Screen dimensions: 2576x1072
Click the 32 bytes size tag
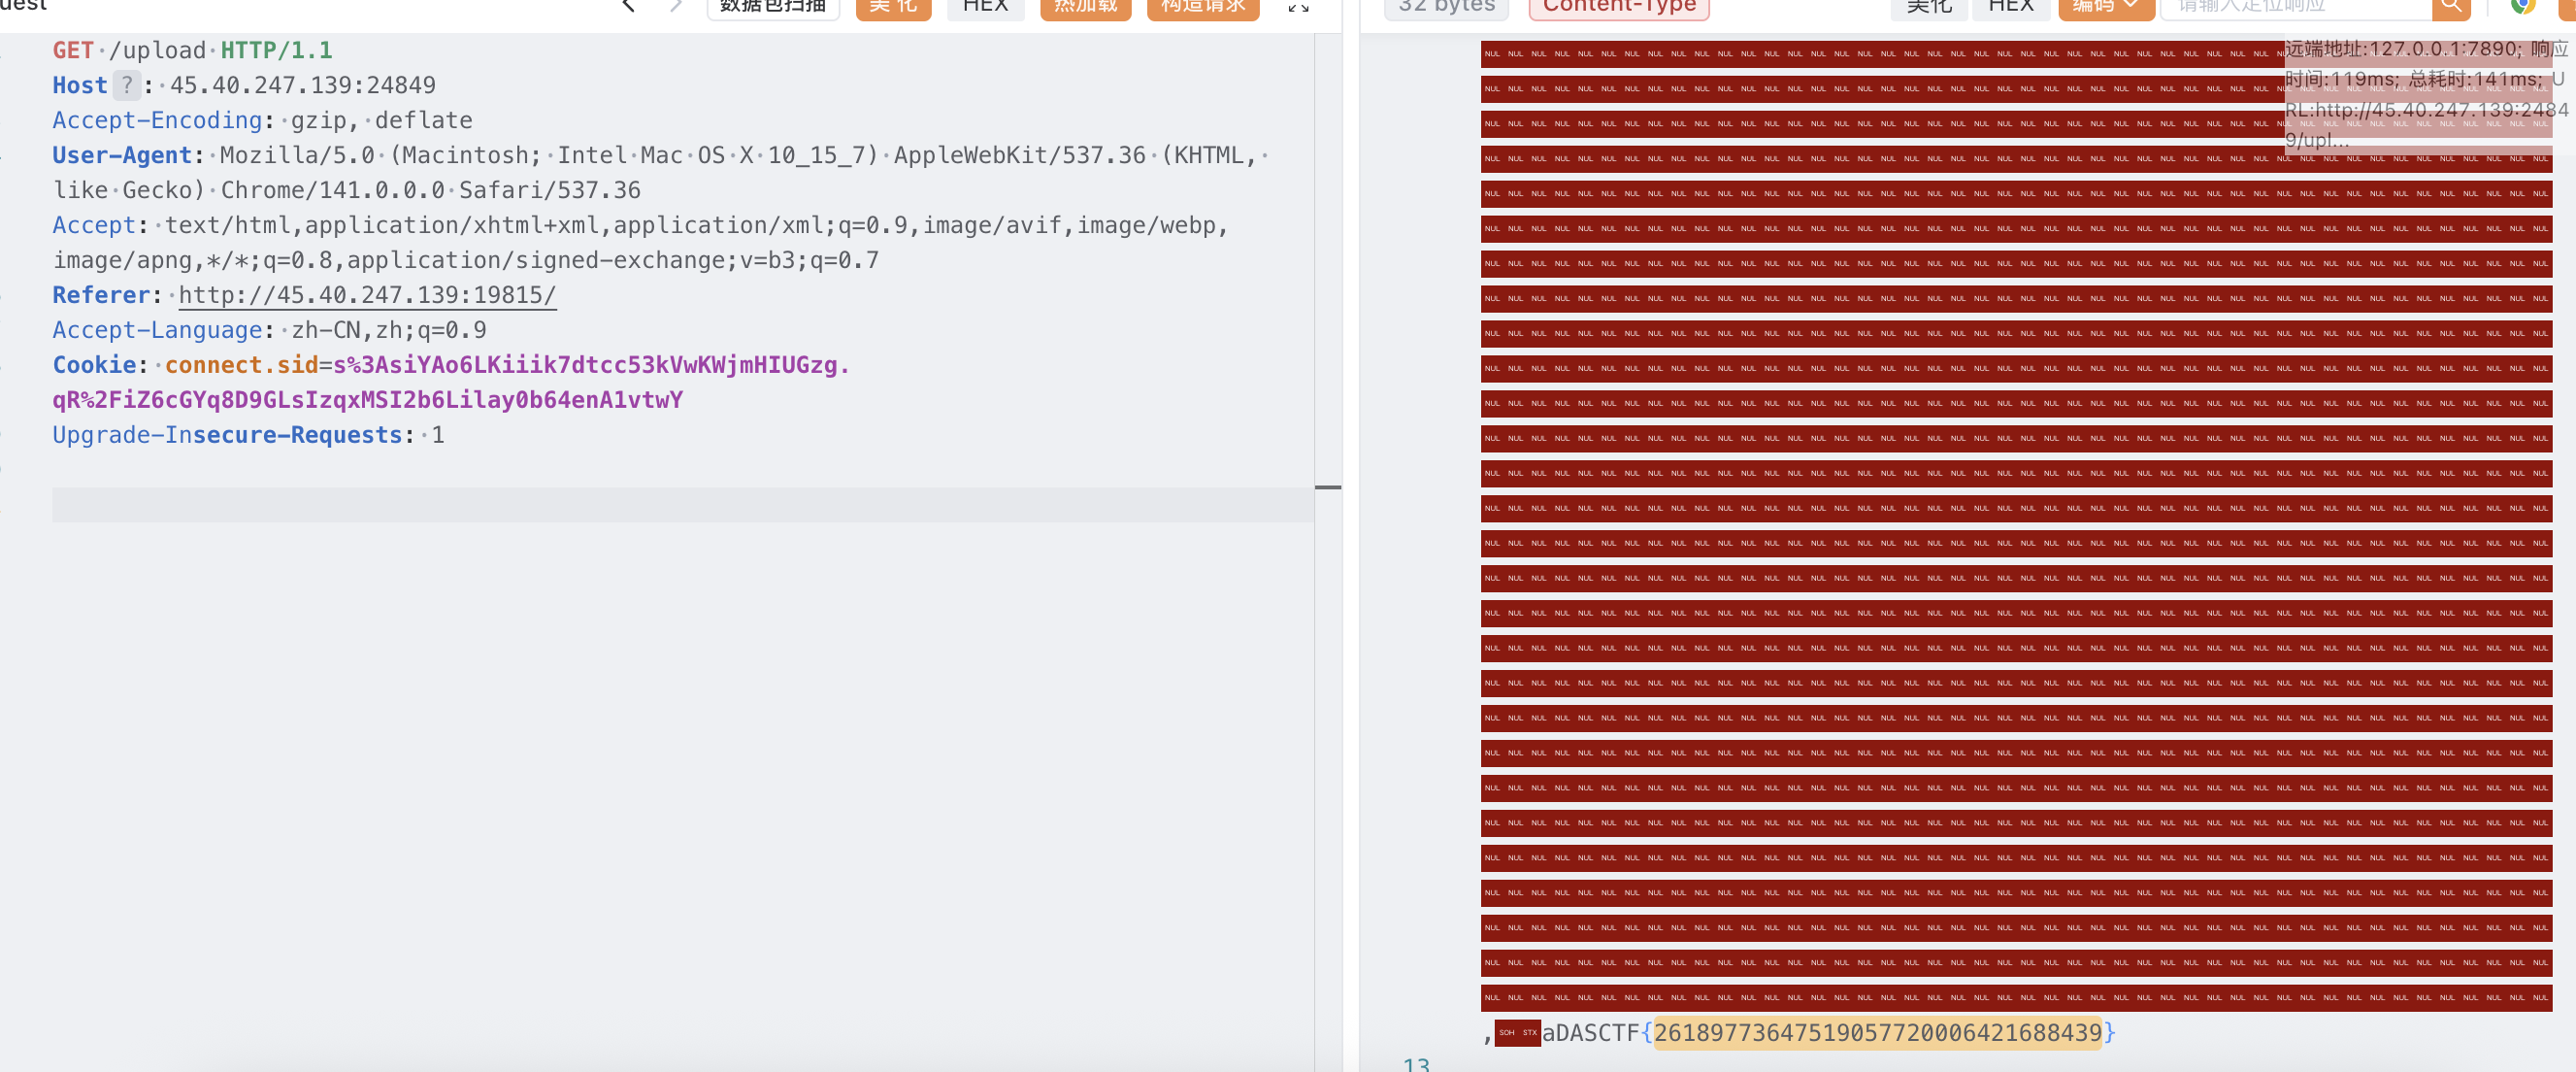coord(1446,7)
